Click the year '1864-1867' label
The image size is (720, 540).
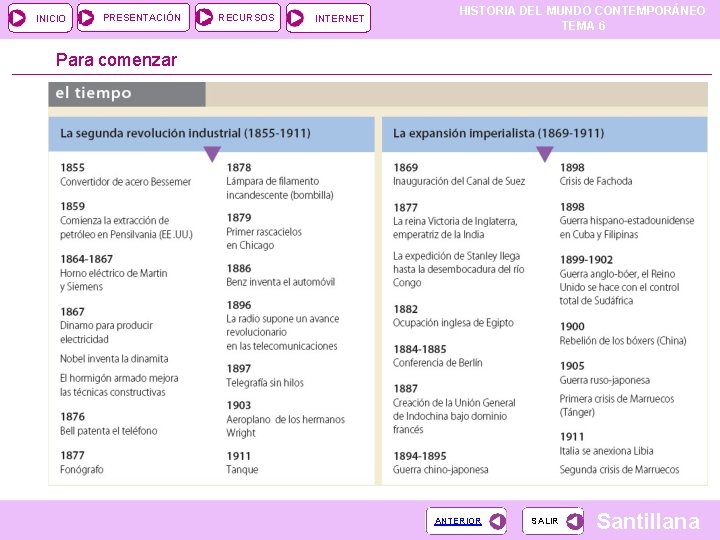point(86,259)
